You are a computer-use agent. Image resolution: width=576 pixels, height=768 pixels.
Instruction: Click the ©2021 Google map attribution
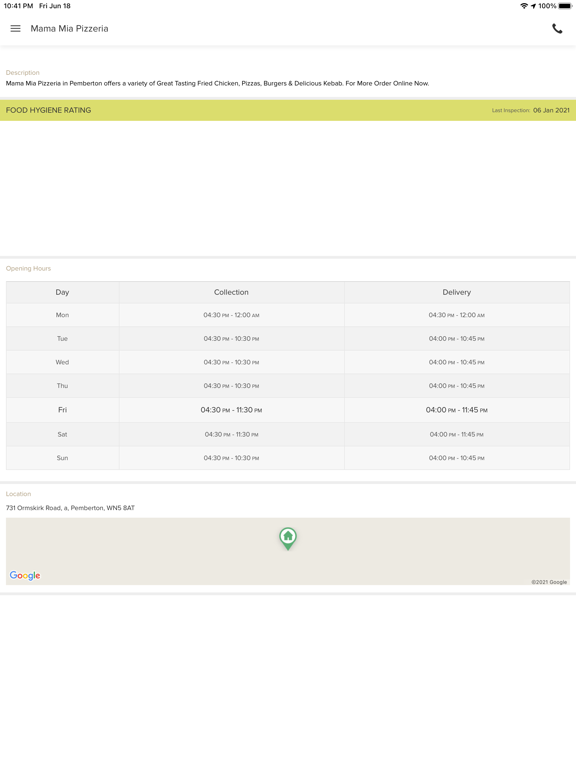549,582
